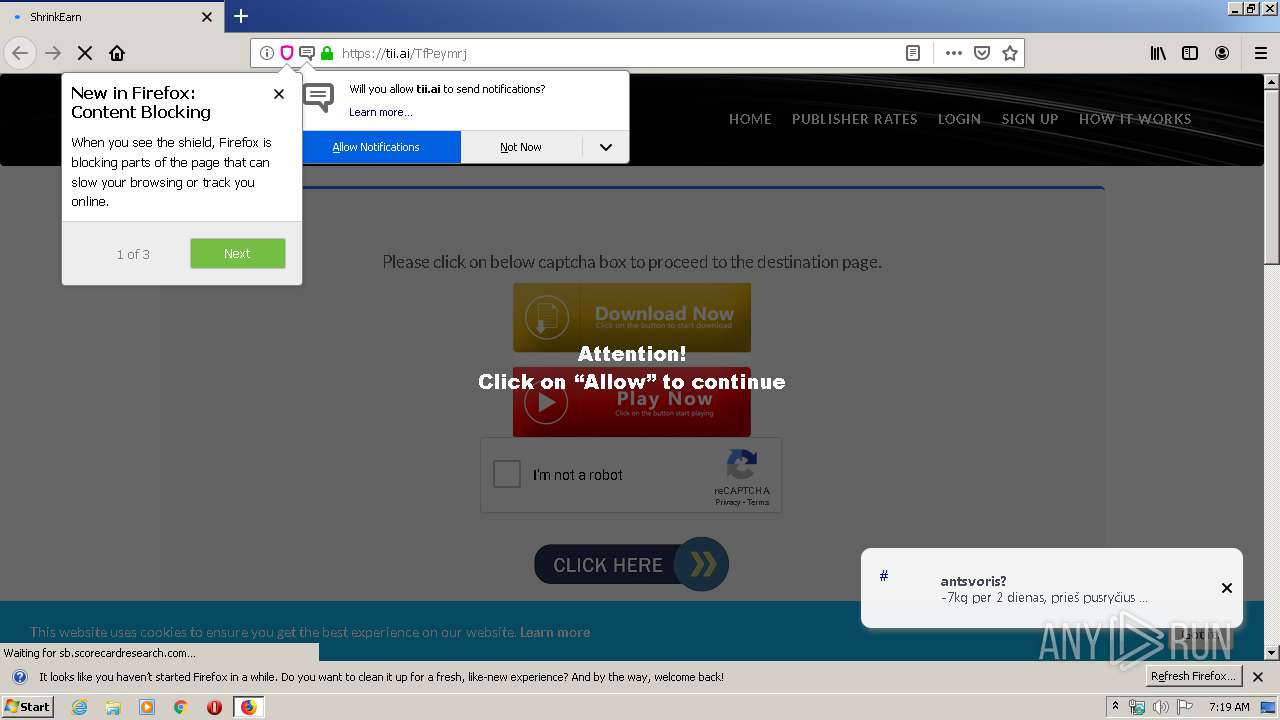The width and height of the screenshot is (1280, 720).
Task: Bookmark this page with the star
Action: click(1010, 53)
